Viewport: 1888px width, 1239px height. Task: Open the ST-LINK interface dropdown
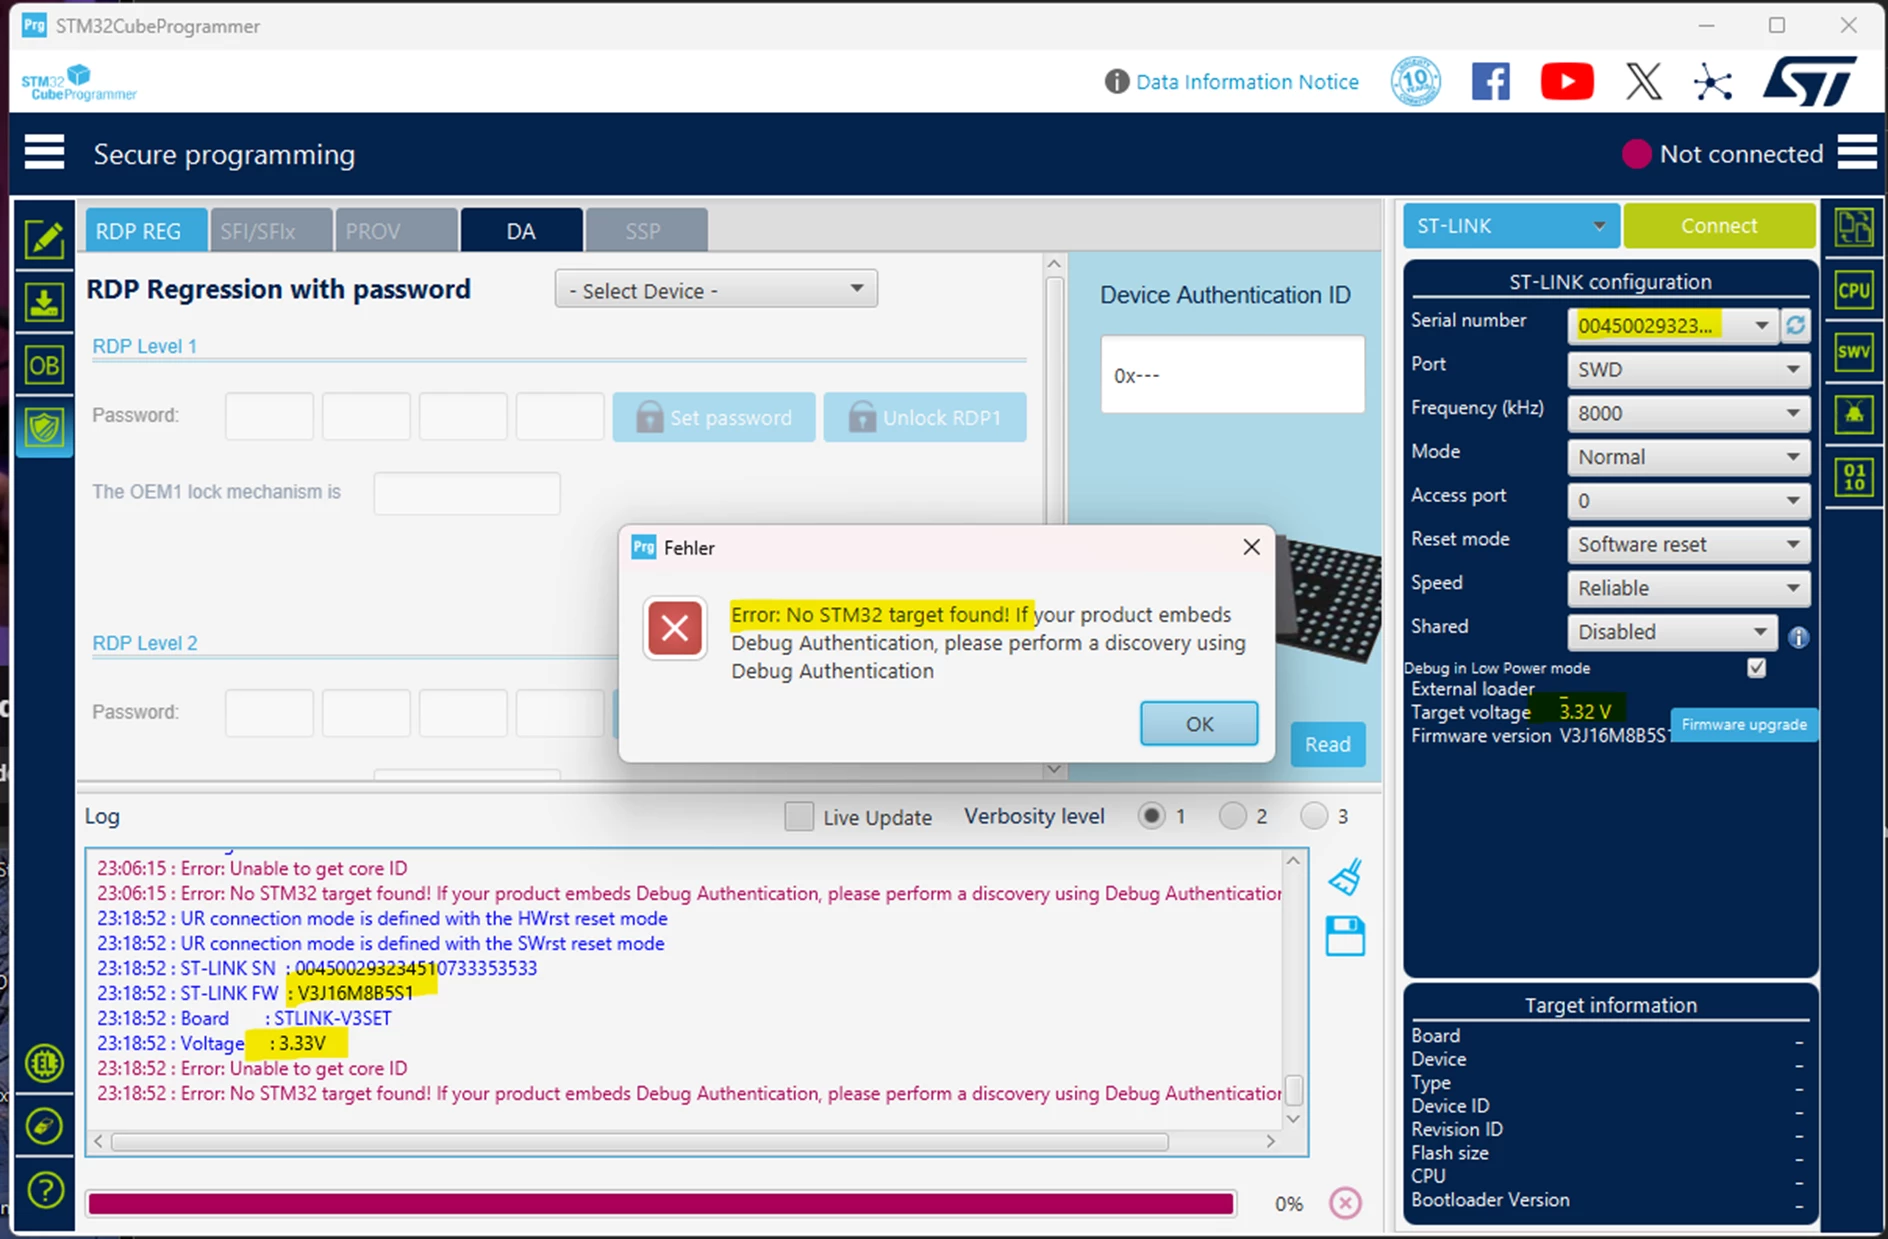1511,226
